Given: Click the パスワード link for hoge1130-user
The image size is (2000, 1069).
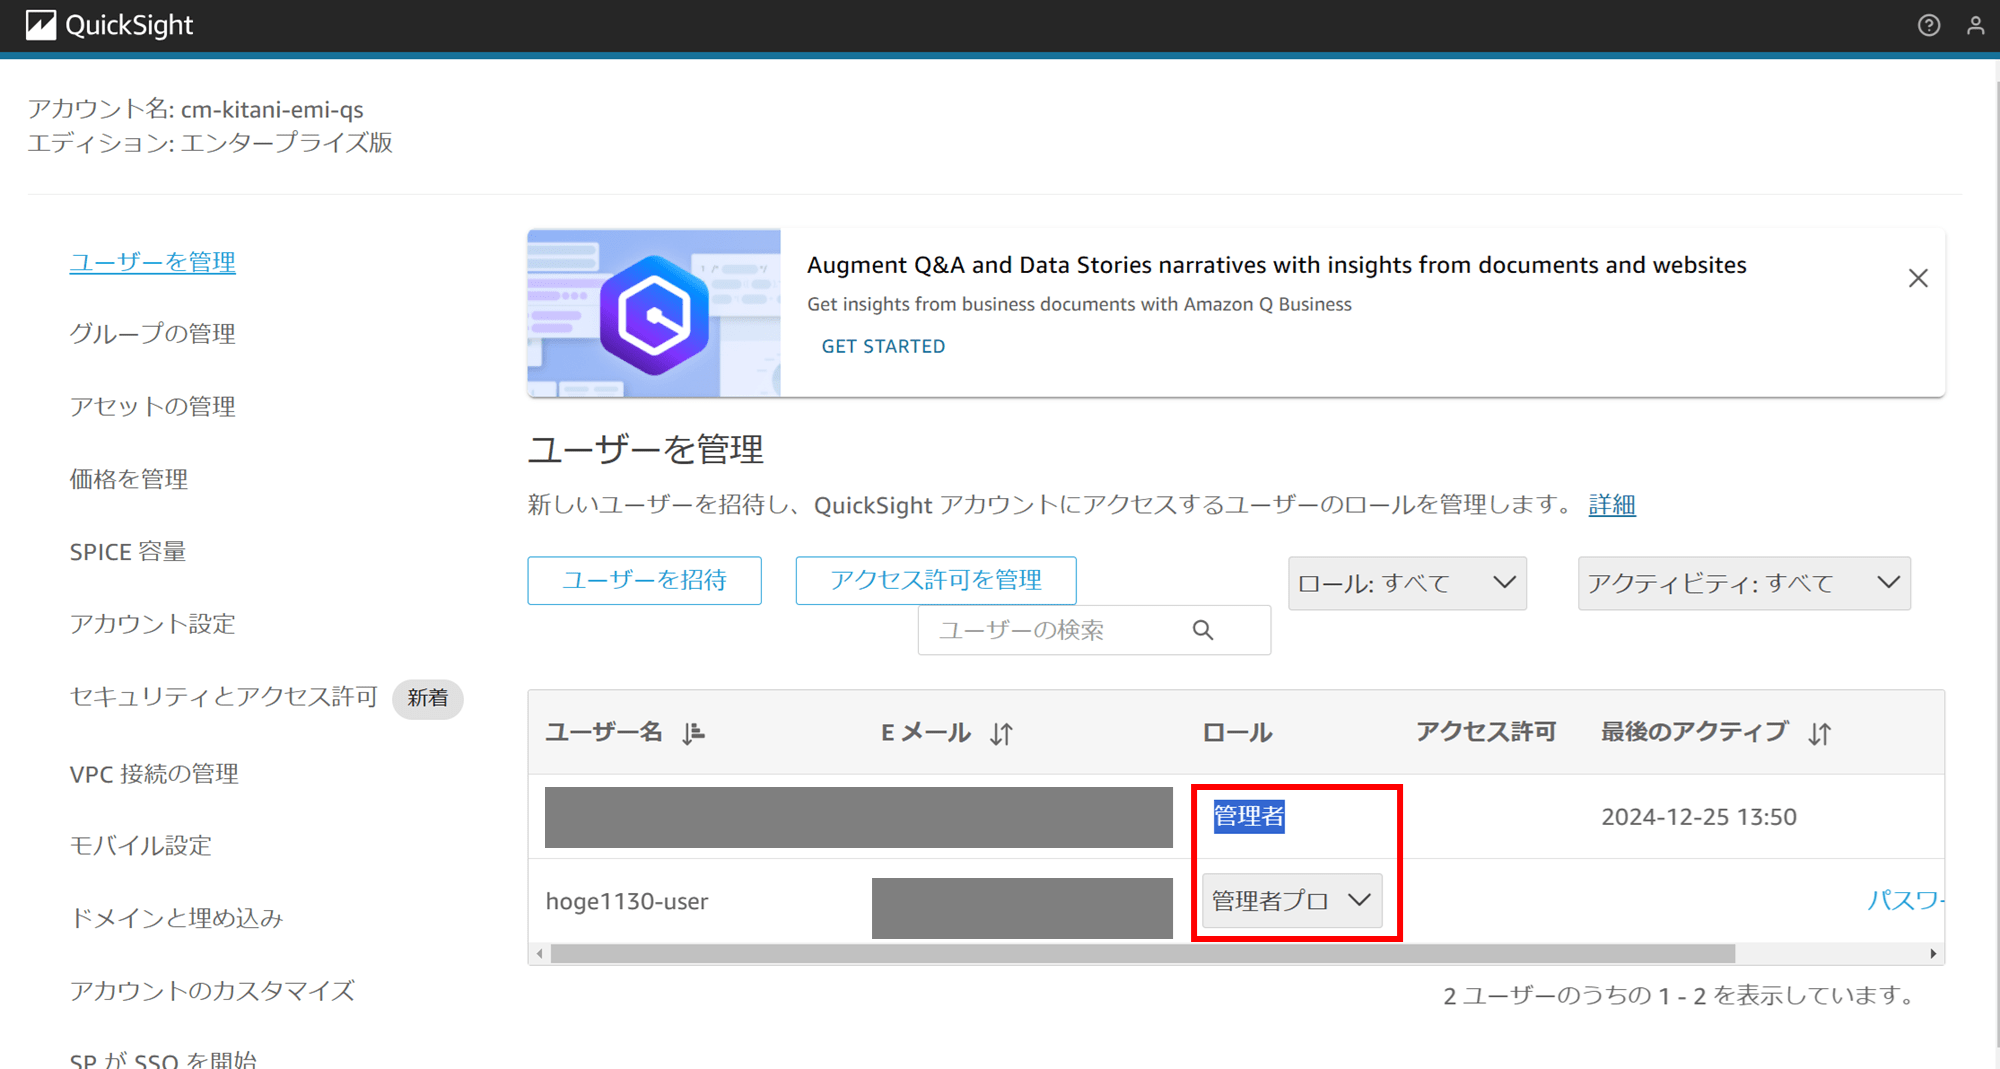Looking at the screenshot, I should 1906,901.
